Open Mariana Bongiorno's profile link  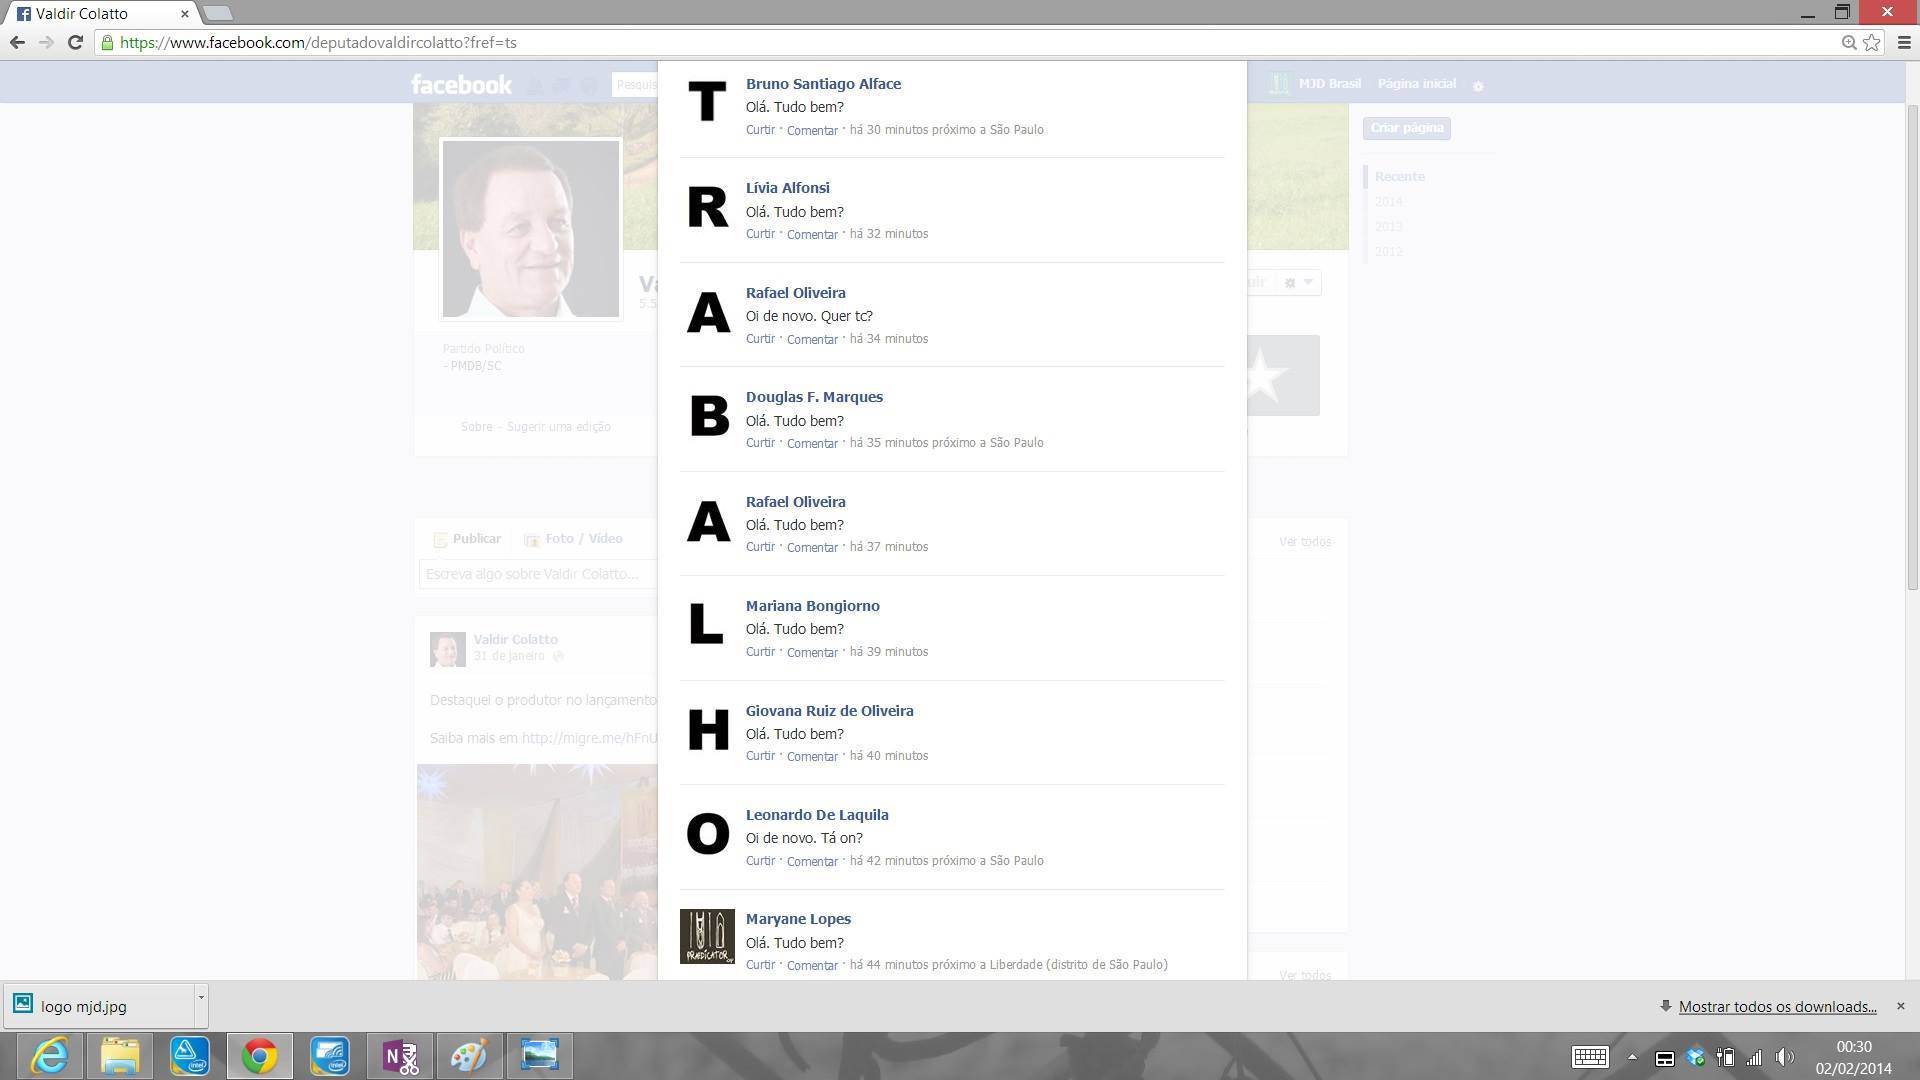click(812, 606)
